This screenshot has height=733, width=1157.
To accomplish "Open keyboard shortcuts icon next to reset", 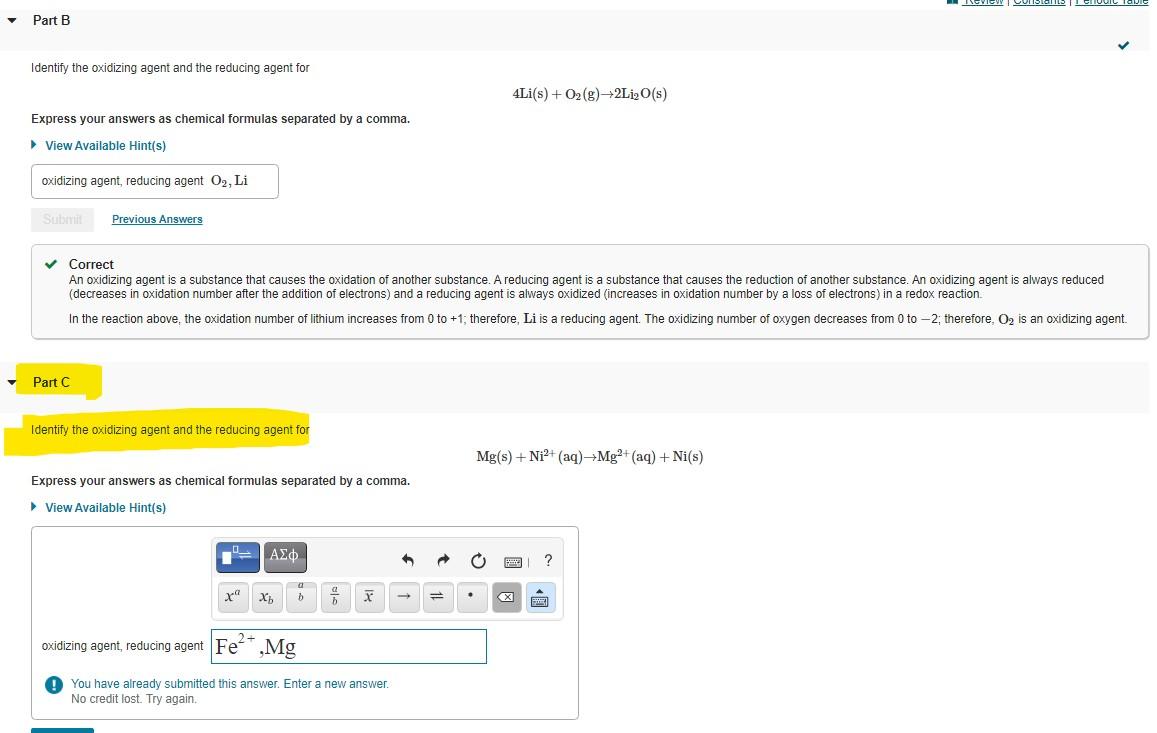I will tap(514, 562).
